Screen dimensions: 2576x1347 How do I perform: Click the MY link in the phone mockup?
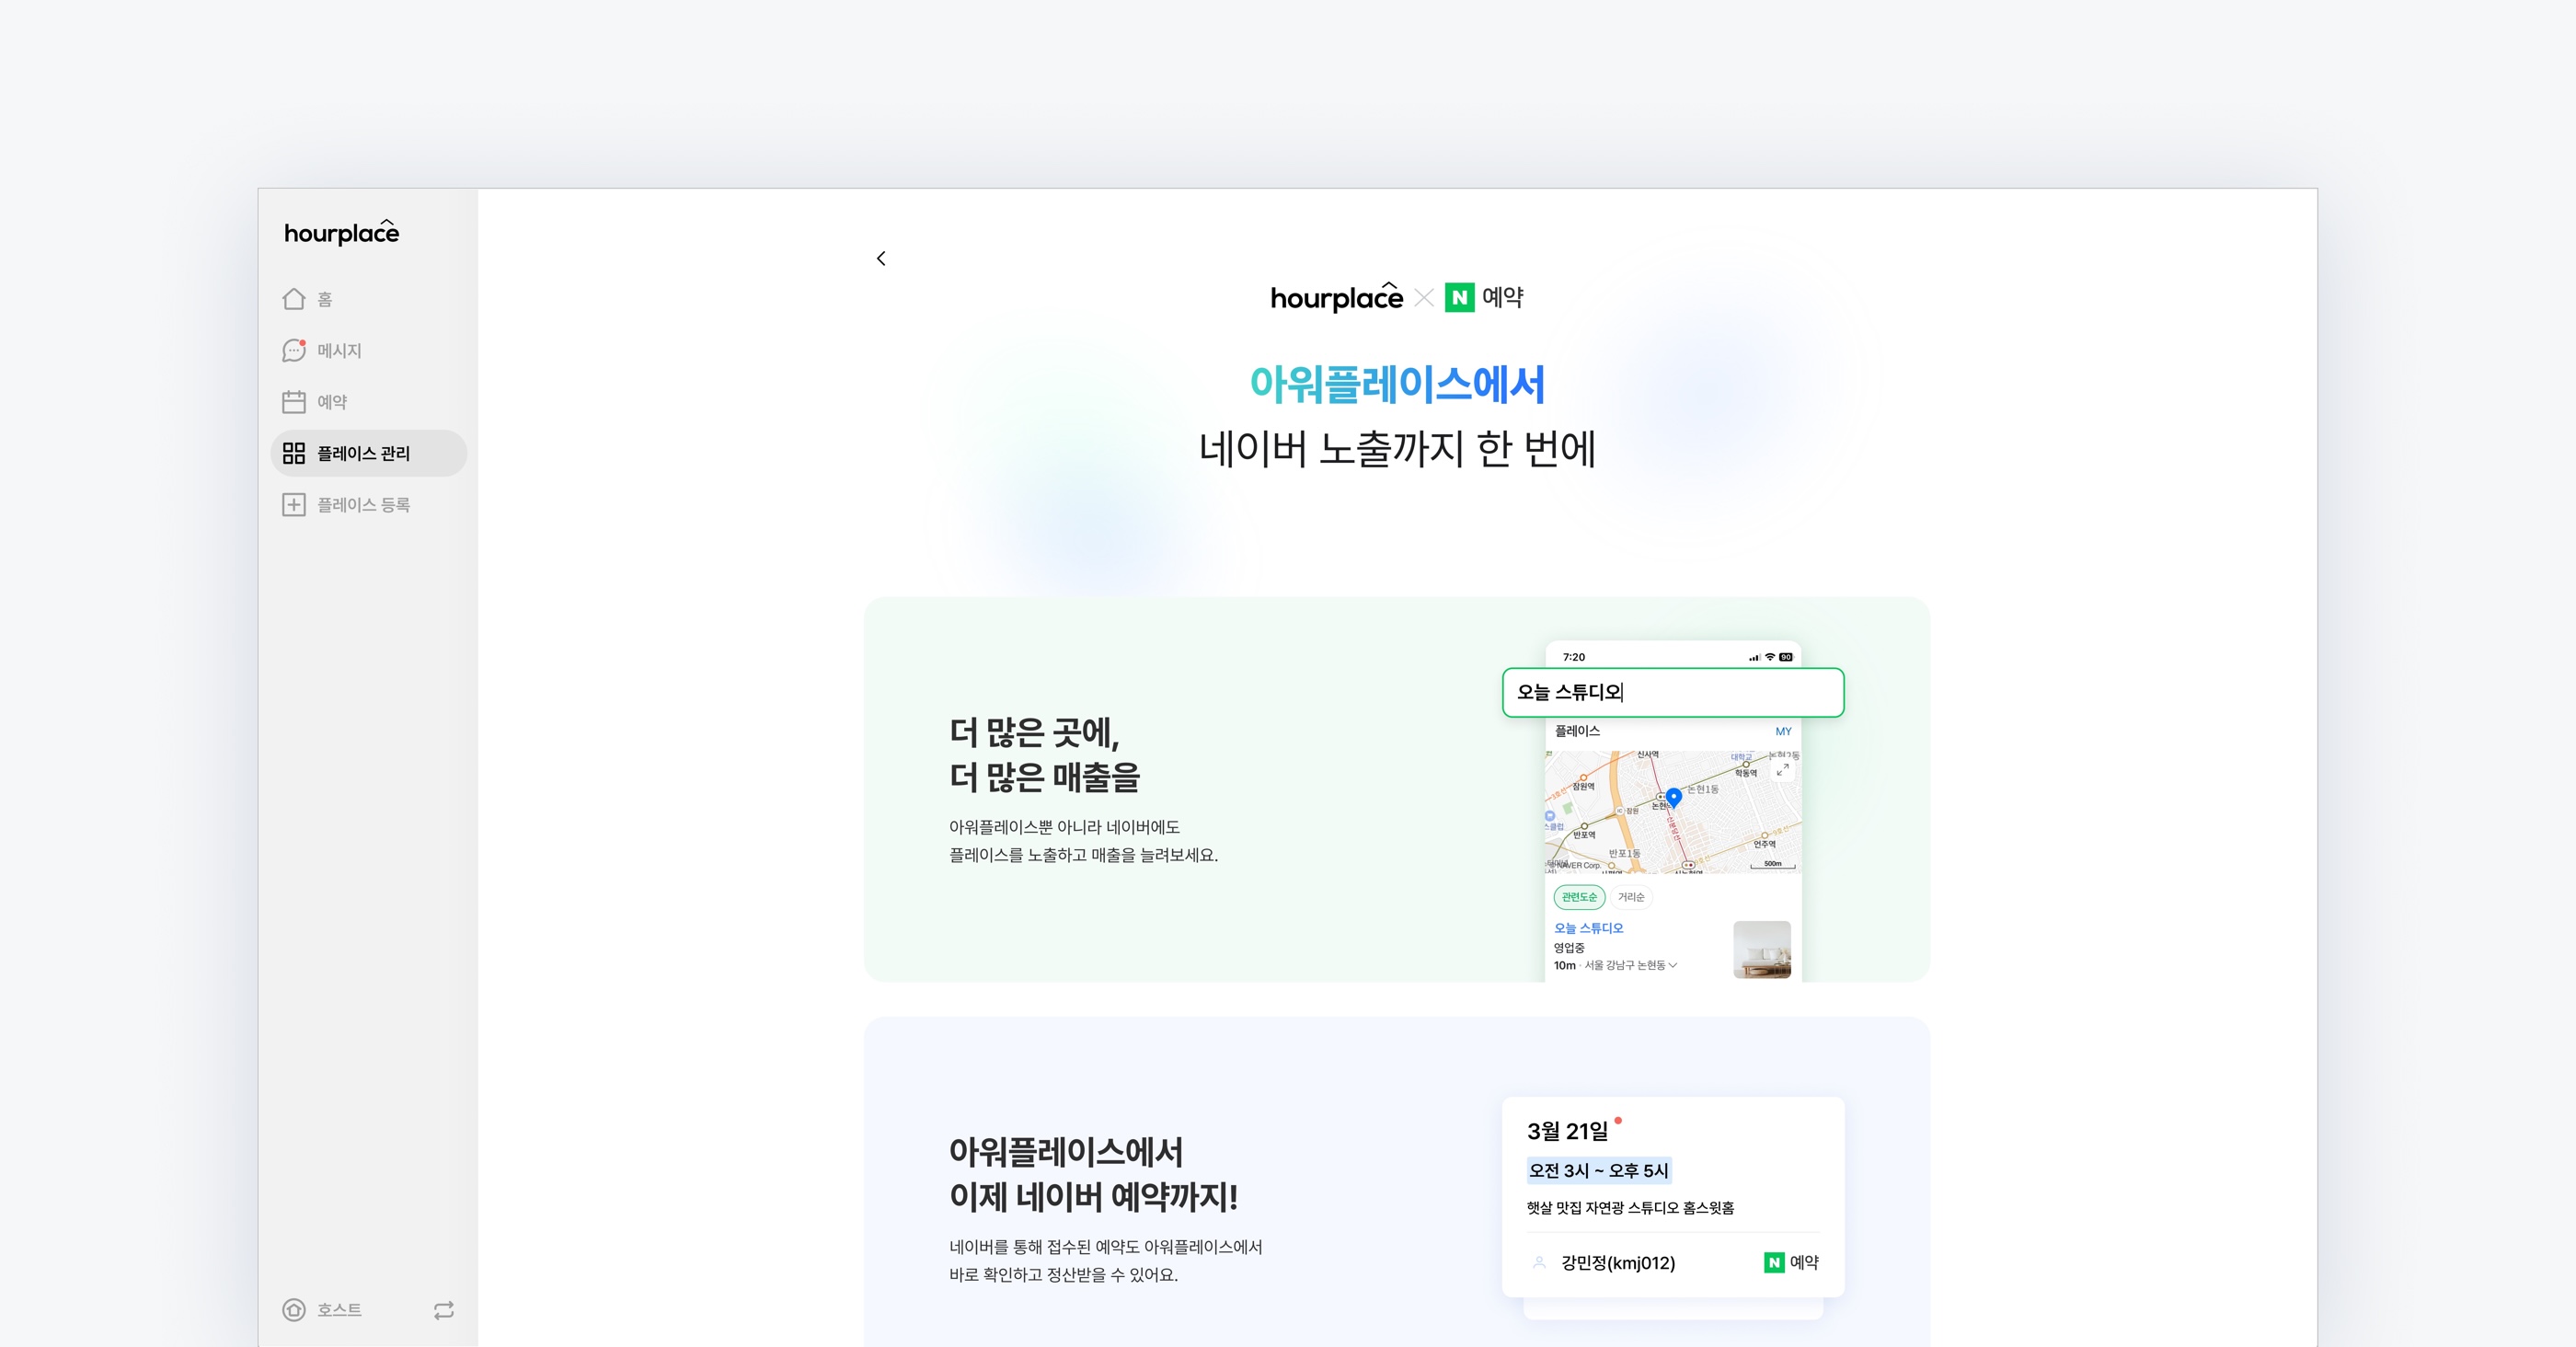point(1783,731)
